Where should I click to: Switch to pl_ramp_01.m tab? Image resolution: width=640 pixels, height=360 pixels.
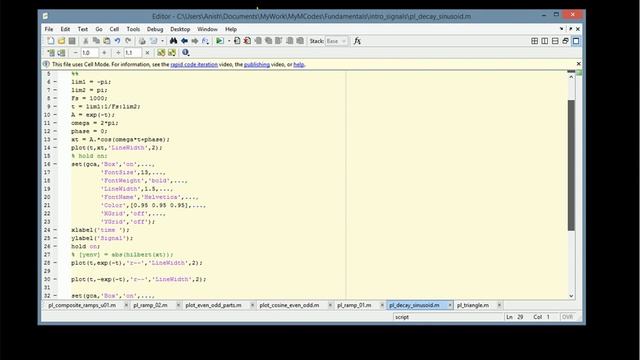click(354, 305)
